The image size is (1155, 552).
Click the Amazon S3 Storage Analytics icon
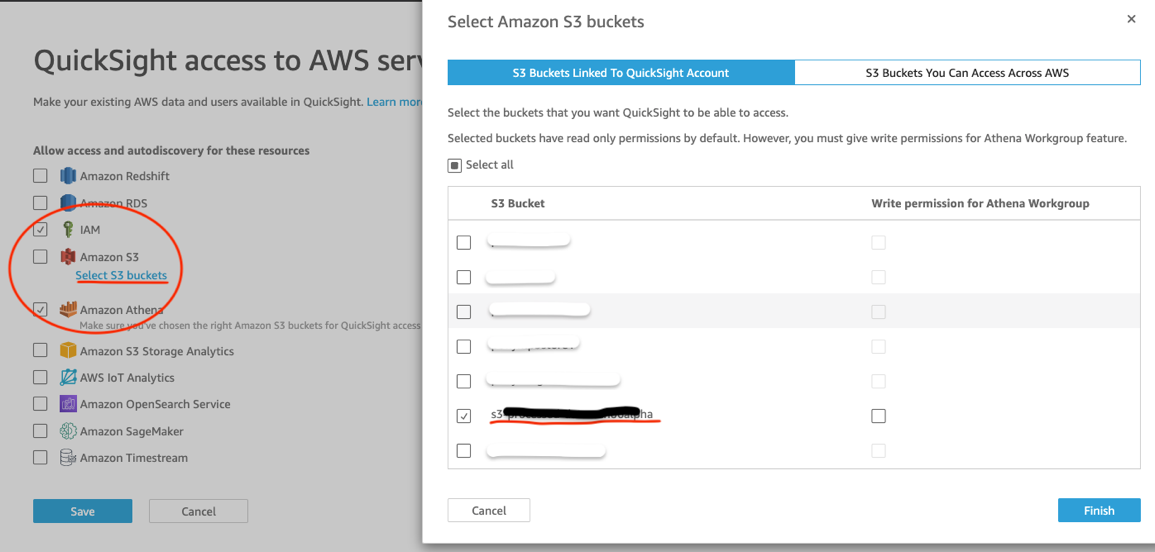(x=69, y=351)
